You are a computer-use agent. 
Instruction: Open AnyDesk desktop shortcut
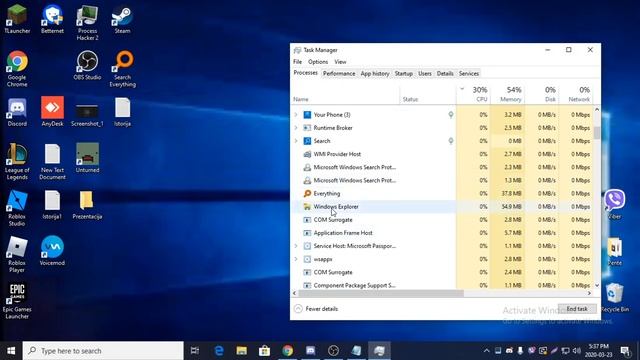point(52,112)
